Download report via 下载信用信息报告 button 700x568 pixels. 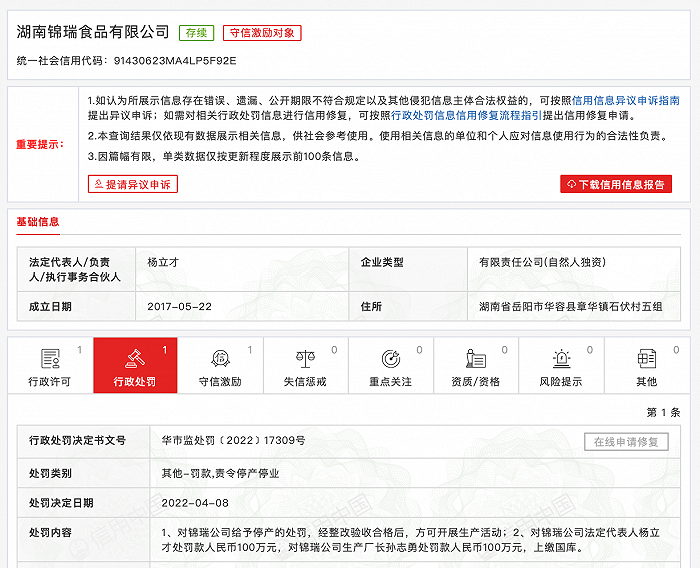coord(616,184)
